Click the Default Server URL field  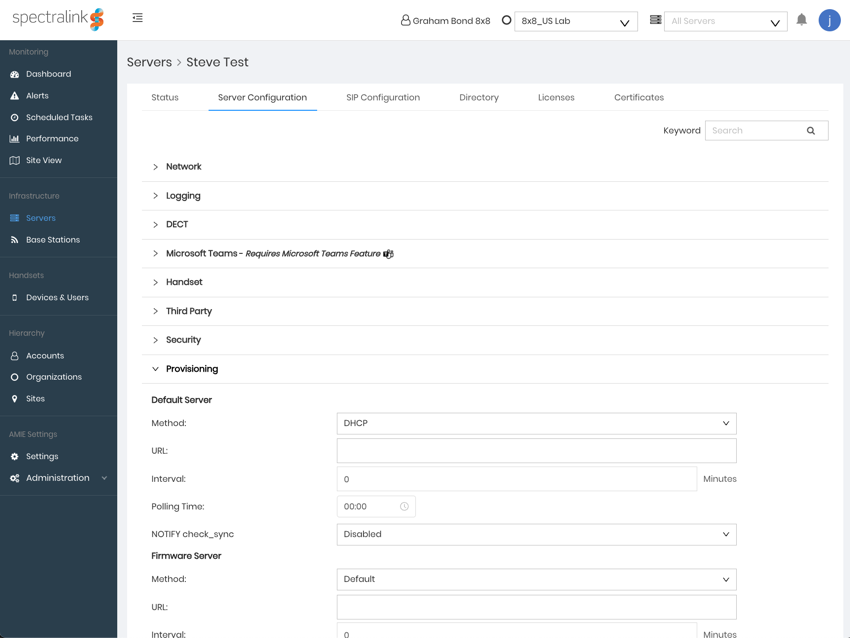click(x=536, y=451)
